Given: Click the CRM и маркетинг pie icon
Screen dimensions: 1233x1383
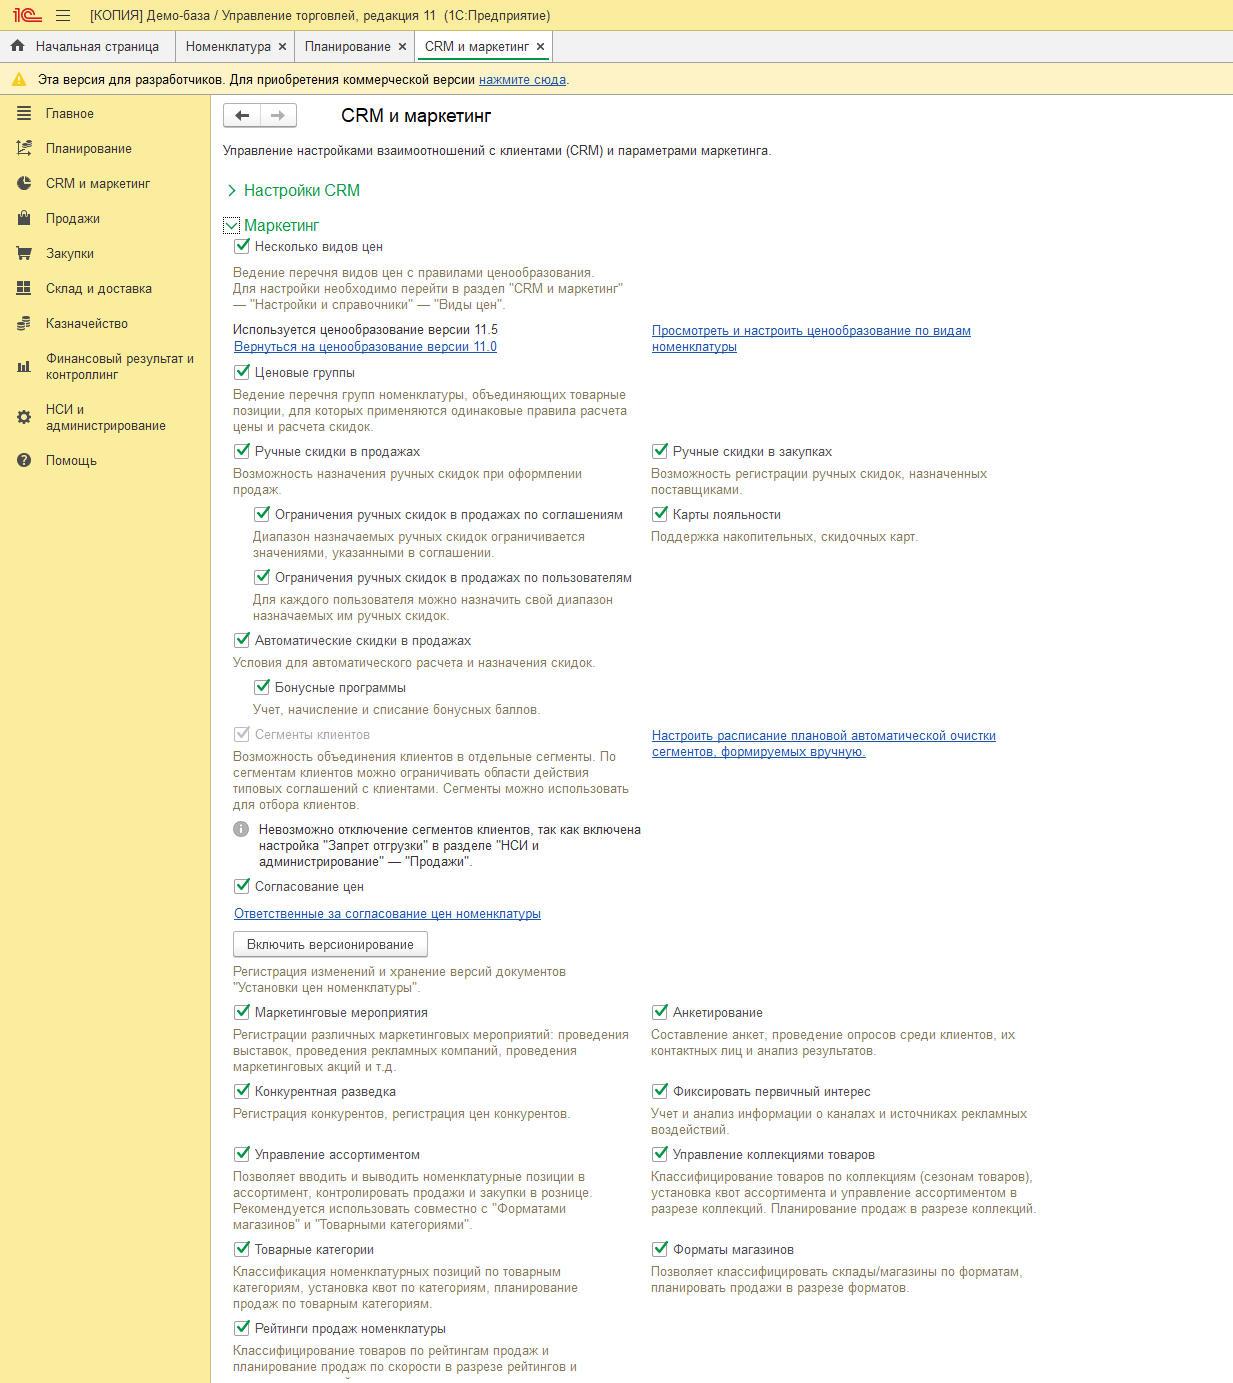Looking at the screenshot, I should [24, 184].
